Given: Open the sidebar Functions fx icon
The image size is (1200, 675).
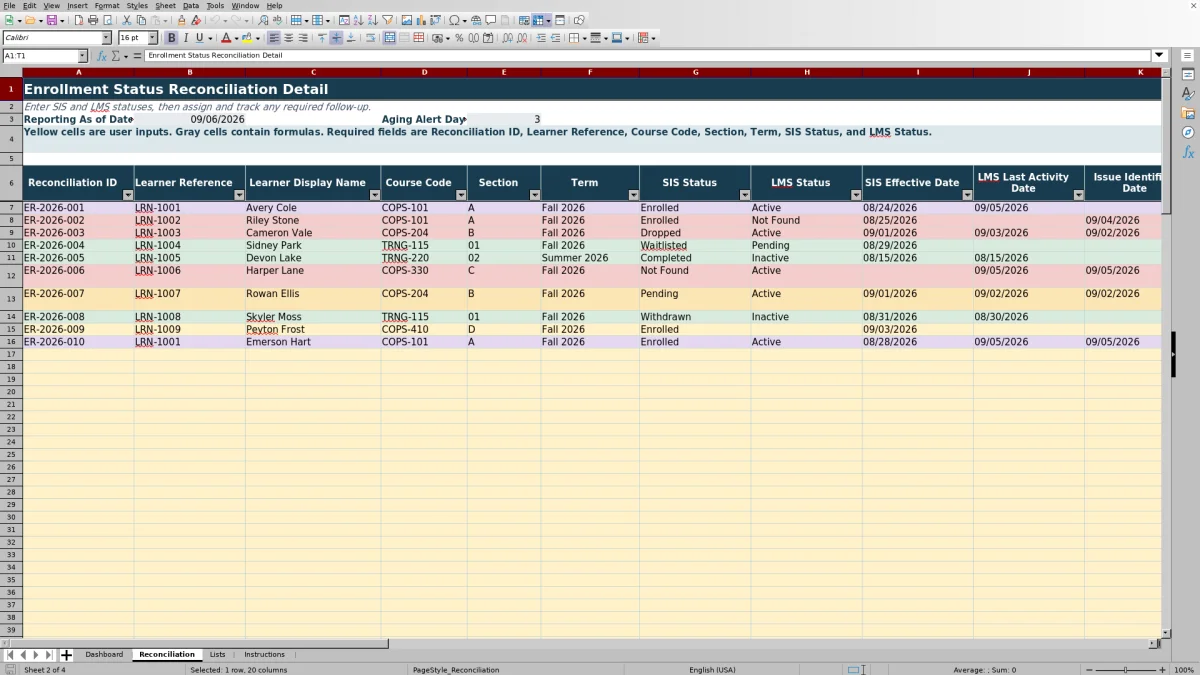Looking at the screenshot, I should 1188,152.
